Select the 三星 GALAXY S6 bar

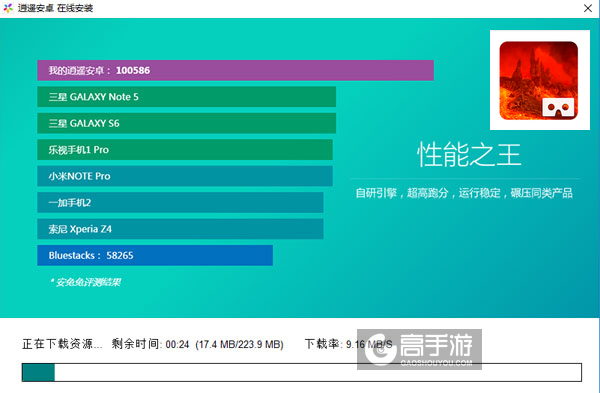click(187, 123)
